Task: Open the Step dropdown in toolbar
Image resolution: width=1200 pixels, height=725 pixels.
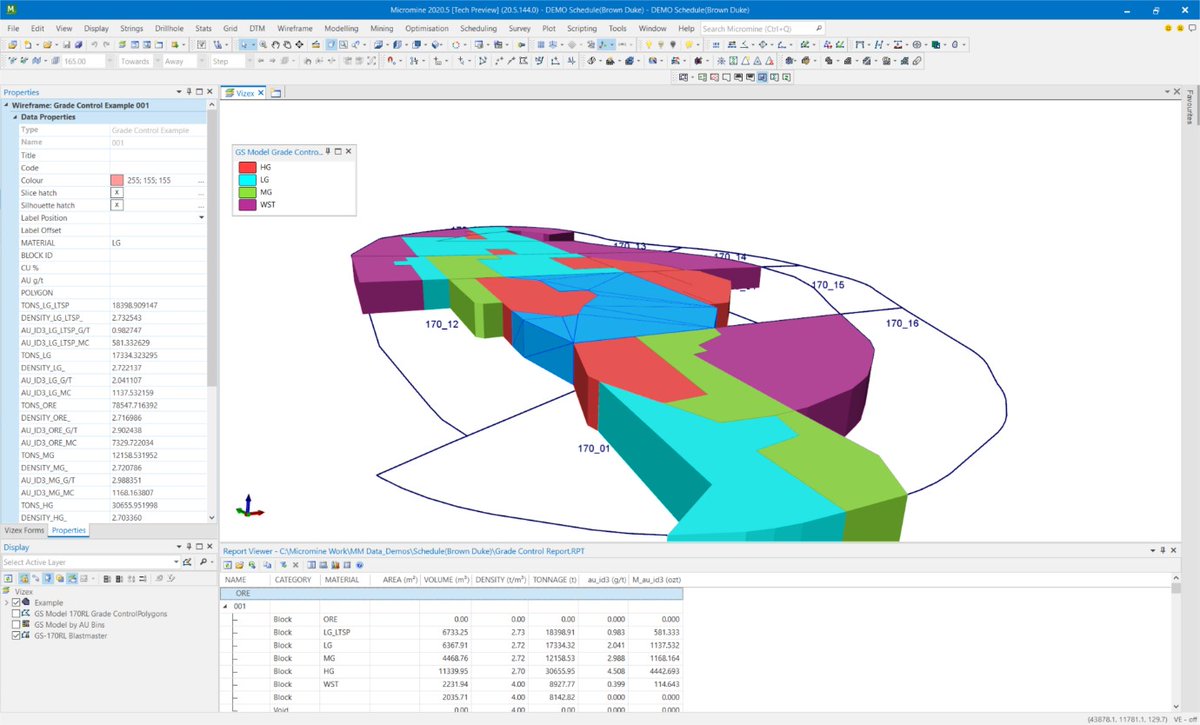Action: [x=249, y=61]
